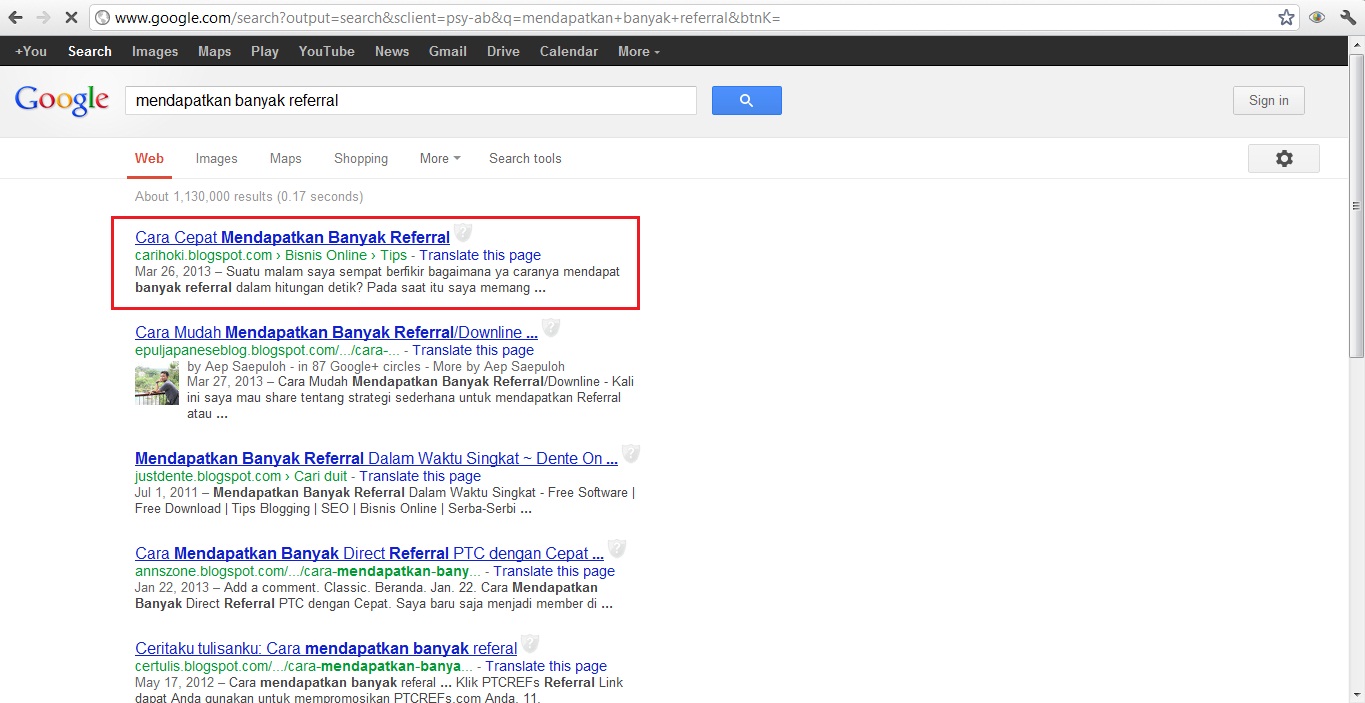Open YouTube in the black bar

(x=326, y=51)
